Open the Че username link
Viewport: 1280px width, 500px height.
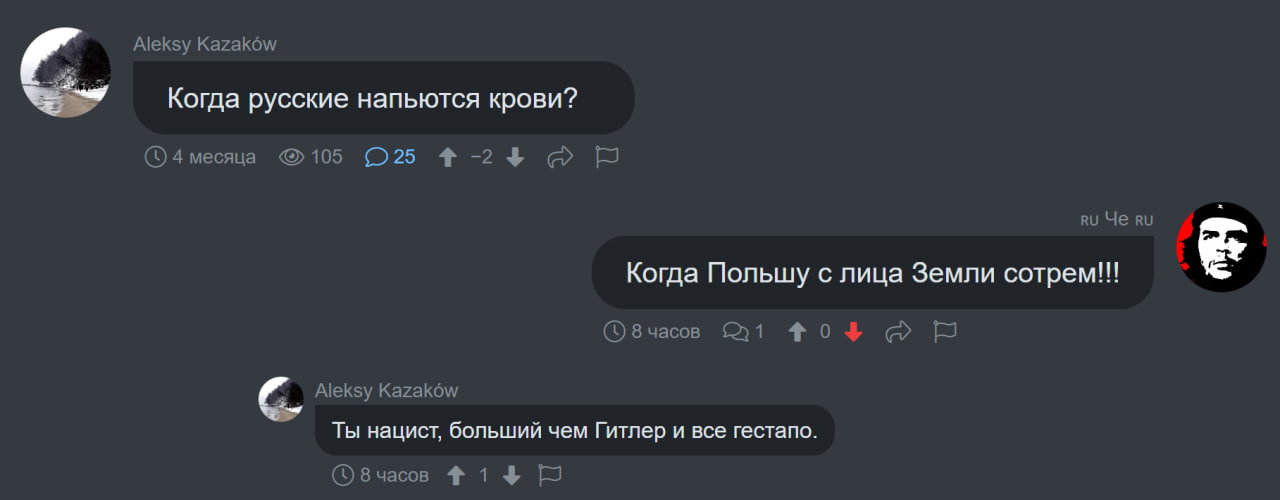coord(1117,219)
